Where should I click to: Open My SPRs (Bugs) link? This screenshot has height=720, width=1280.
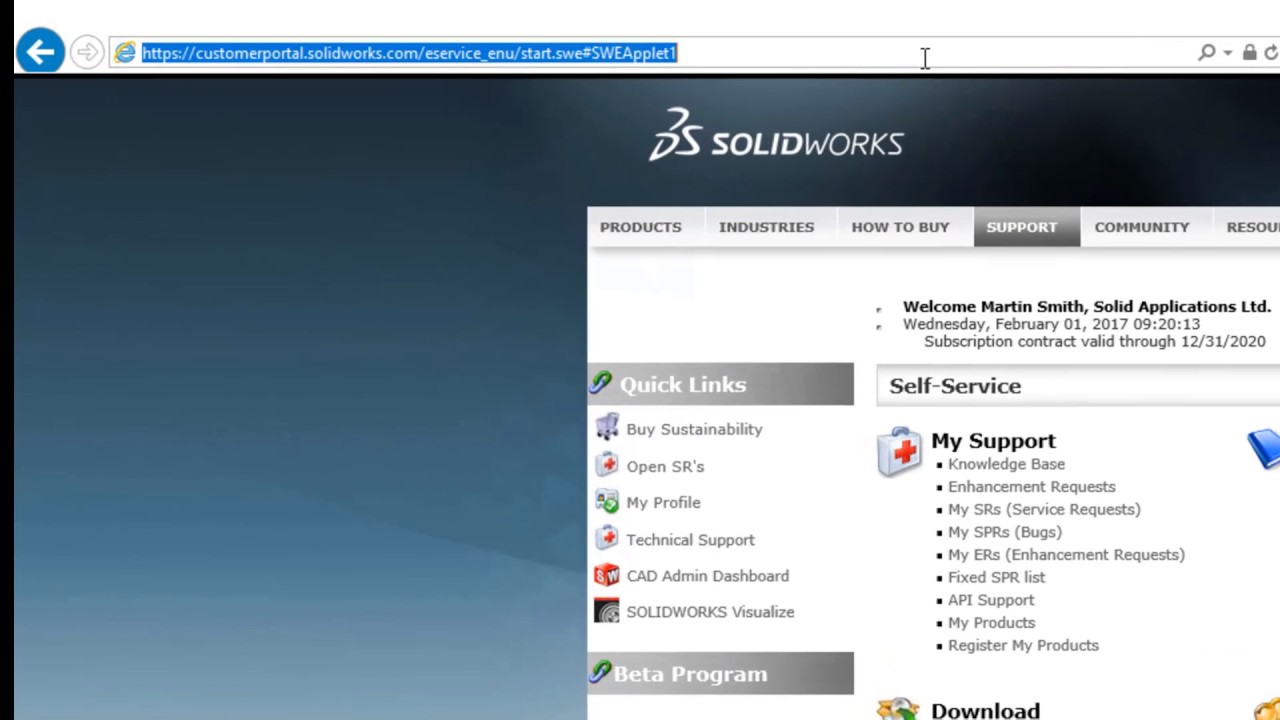[x=1005, y=532]
